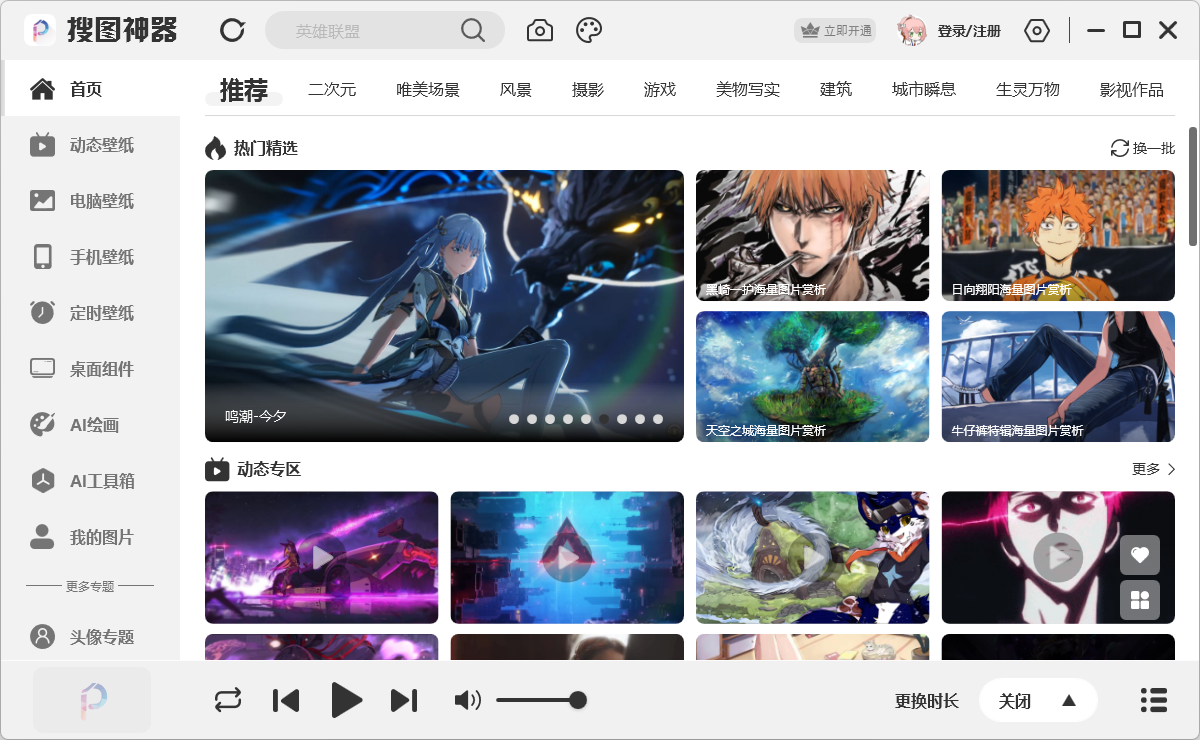Switch to the 唯美场景 tab
Image resolution: width=1200 pixels, height=740 pixels.
pos(428,89)
